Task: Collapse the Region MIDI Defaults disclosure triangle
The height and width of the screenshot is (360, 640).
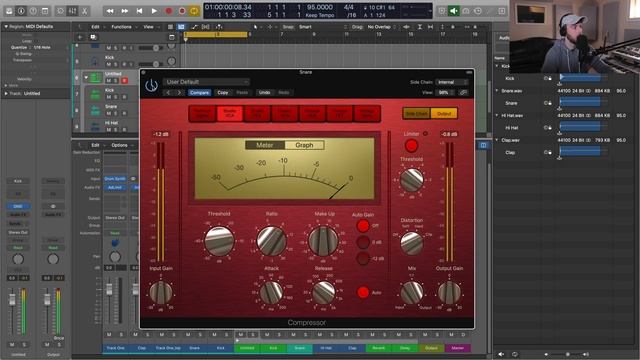Action: pyautogui.click(x=6, y=27)
